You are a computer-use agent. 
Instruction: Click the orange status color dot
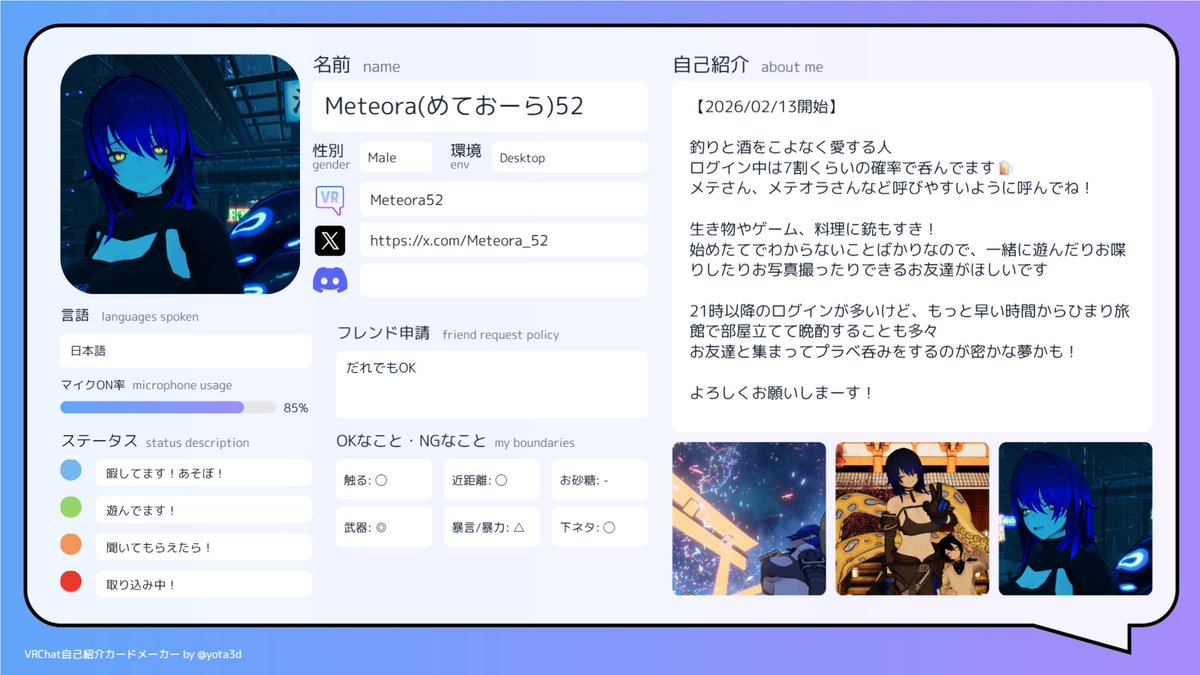[71, 544]
